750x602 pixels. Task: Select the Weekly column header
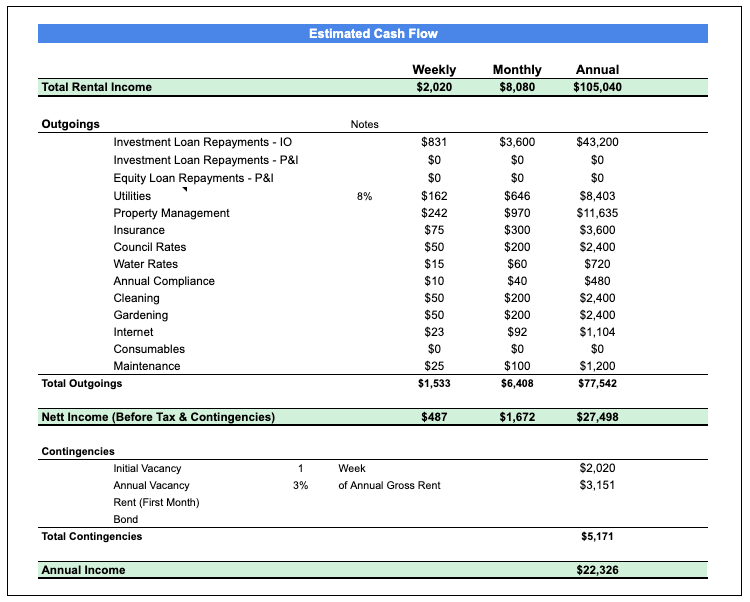[x=434, y=70]
